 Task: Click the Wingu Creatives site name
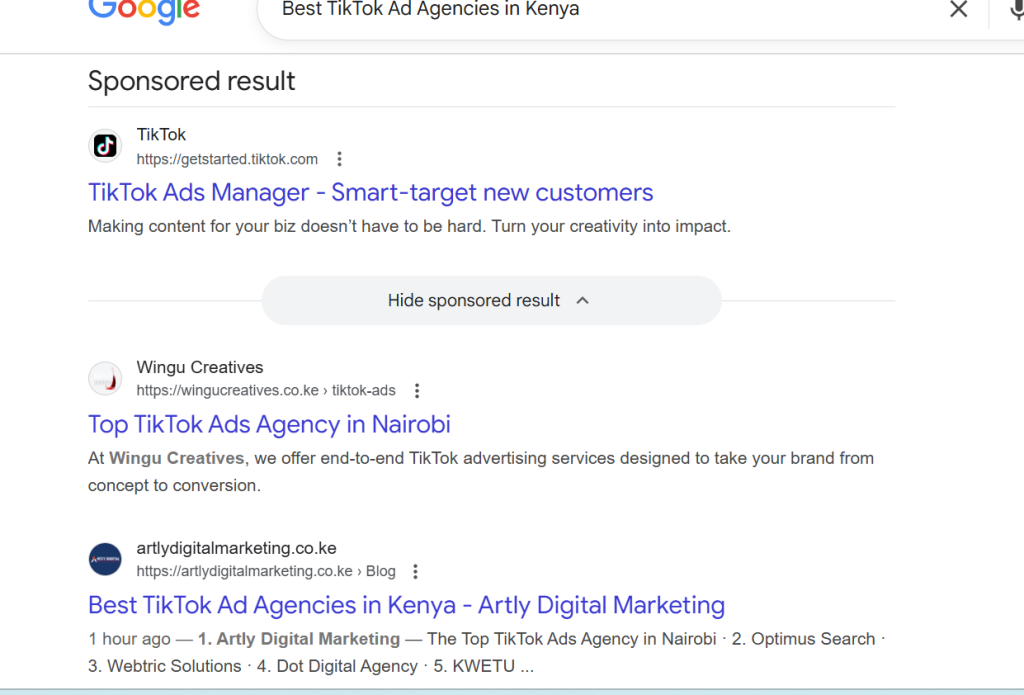pyautogui.click(x=200, y=367)
